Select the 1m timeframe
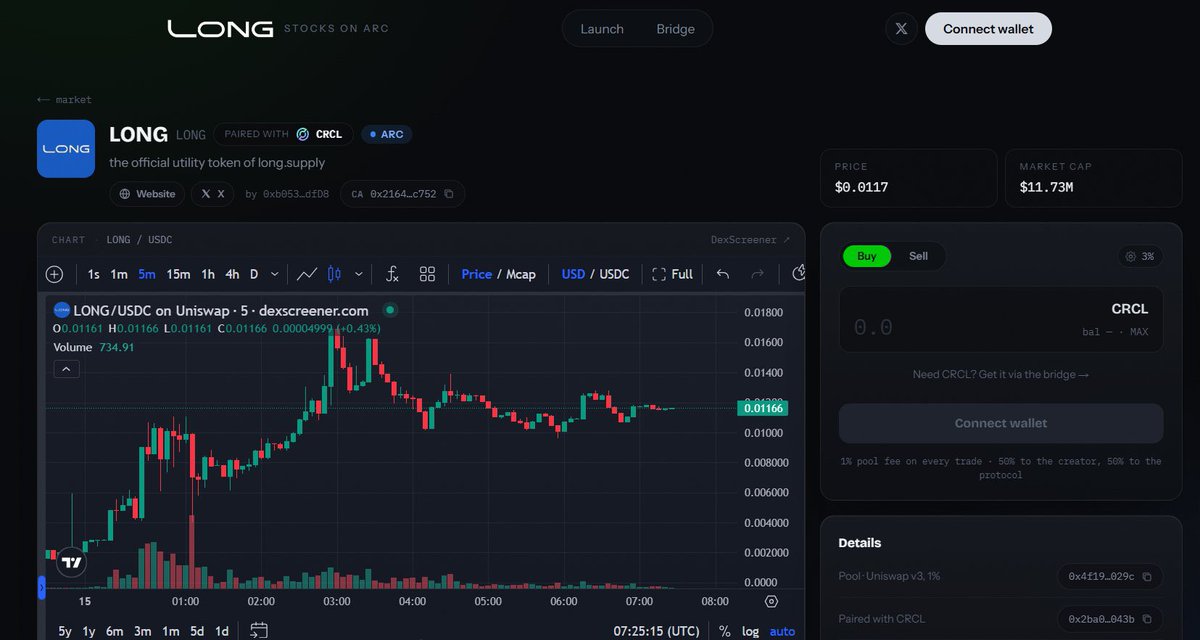Viewport: 1200px width, 640px height. [118, 274]
